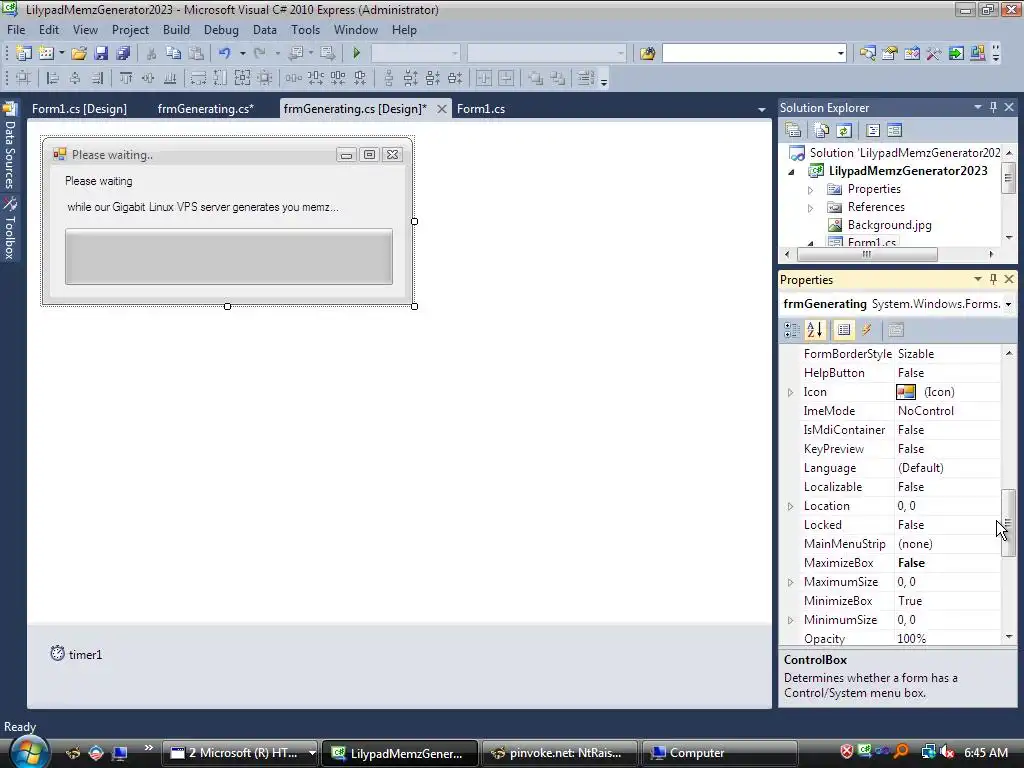The image size is (1024, 768).
Task: Switch Properties to Categorized view
Action: click(x=792, y=330)
